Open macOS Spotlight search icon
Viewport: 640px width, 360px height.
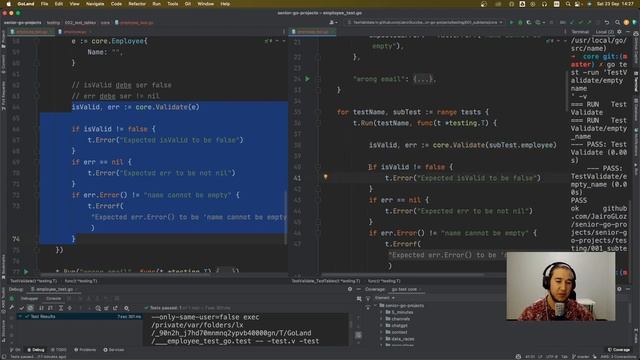pyautogui.click(x=568, y=4)
